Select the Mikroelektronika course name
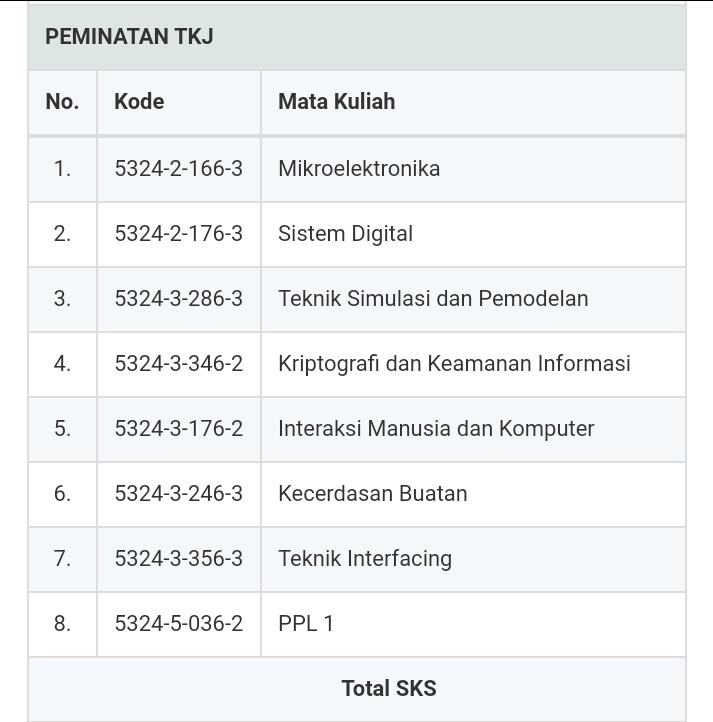This screenshot has height=722, width=713. [359, 168]
